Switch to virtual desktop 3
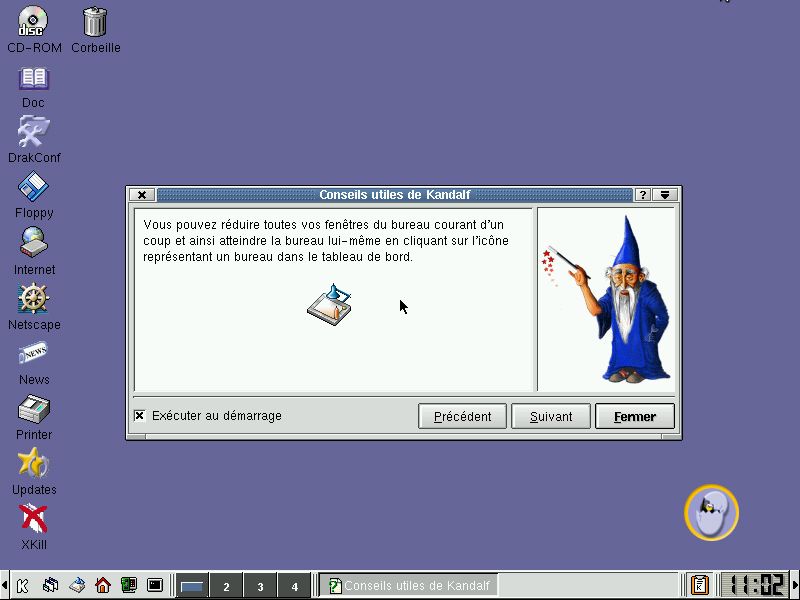This screenshot has height=600, width=800. pyautogui.click(x=262, y=585)
